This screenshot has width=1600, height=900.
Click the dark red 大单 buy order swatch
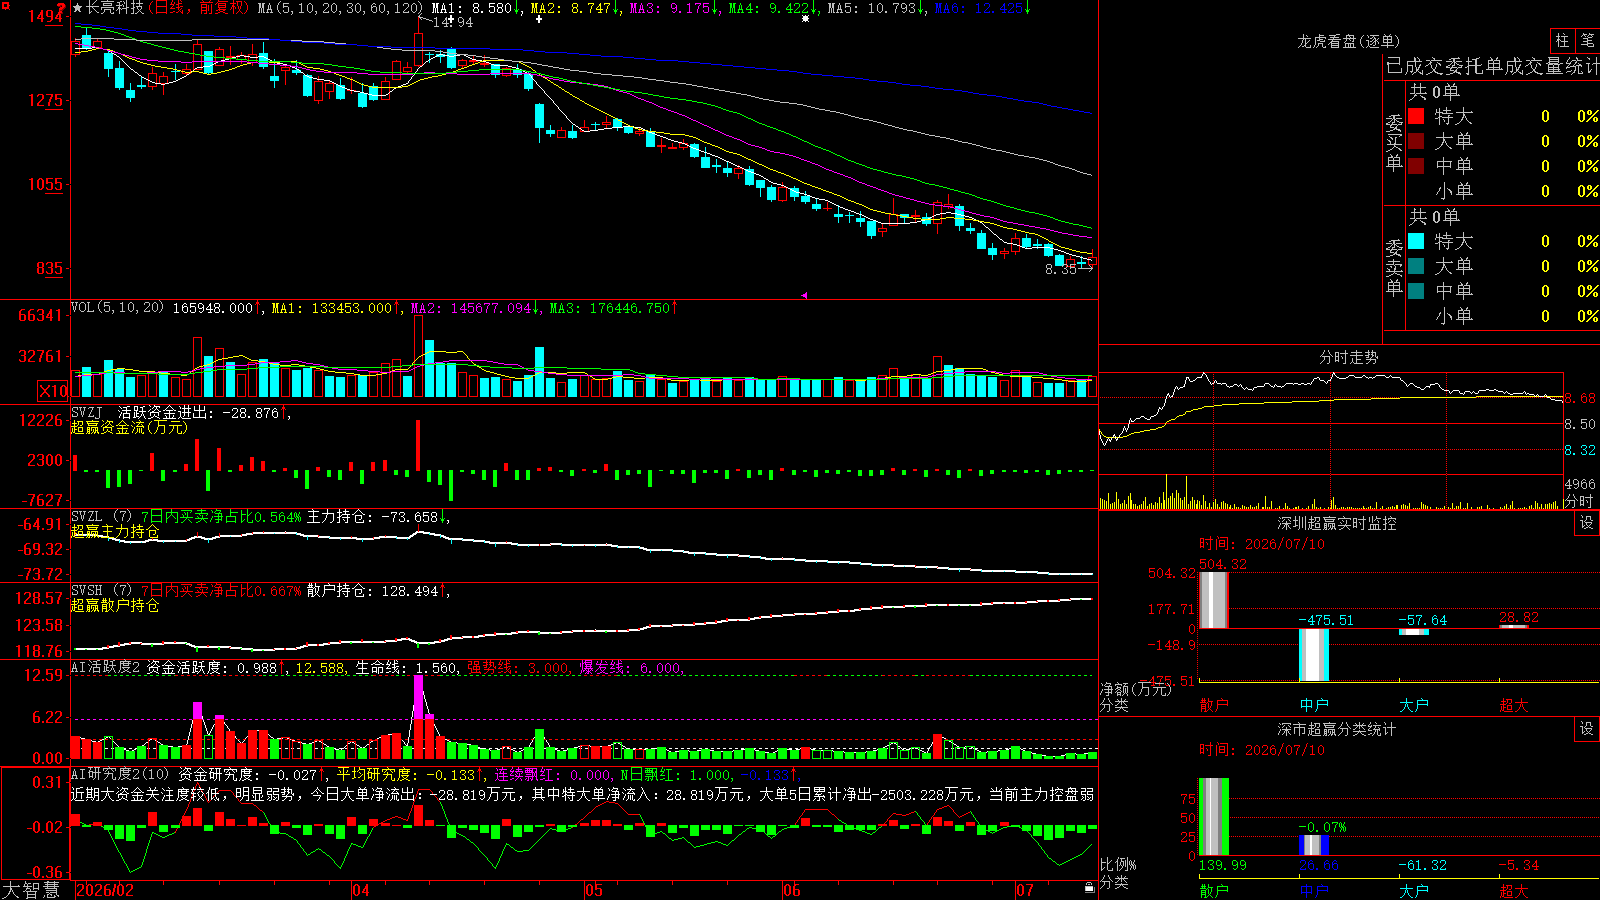pyautogui.click(x=1416, y=141)
